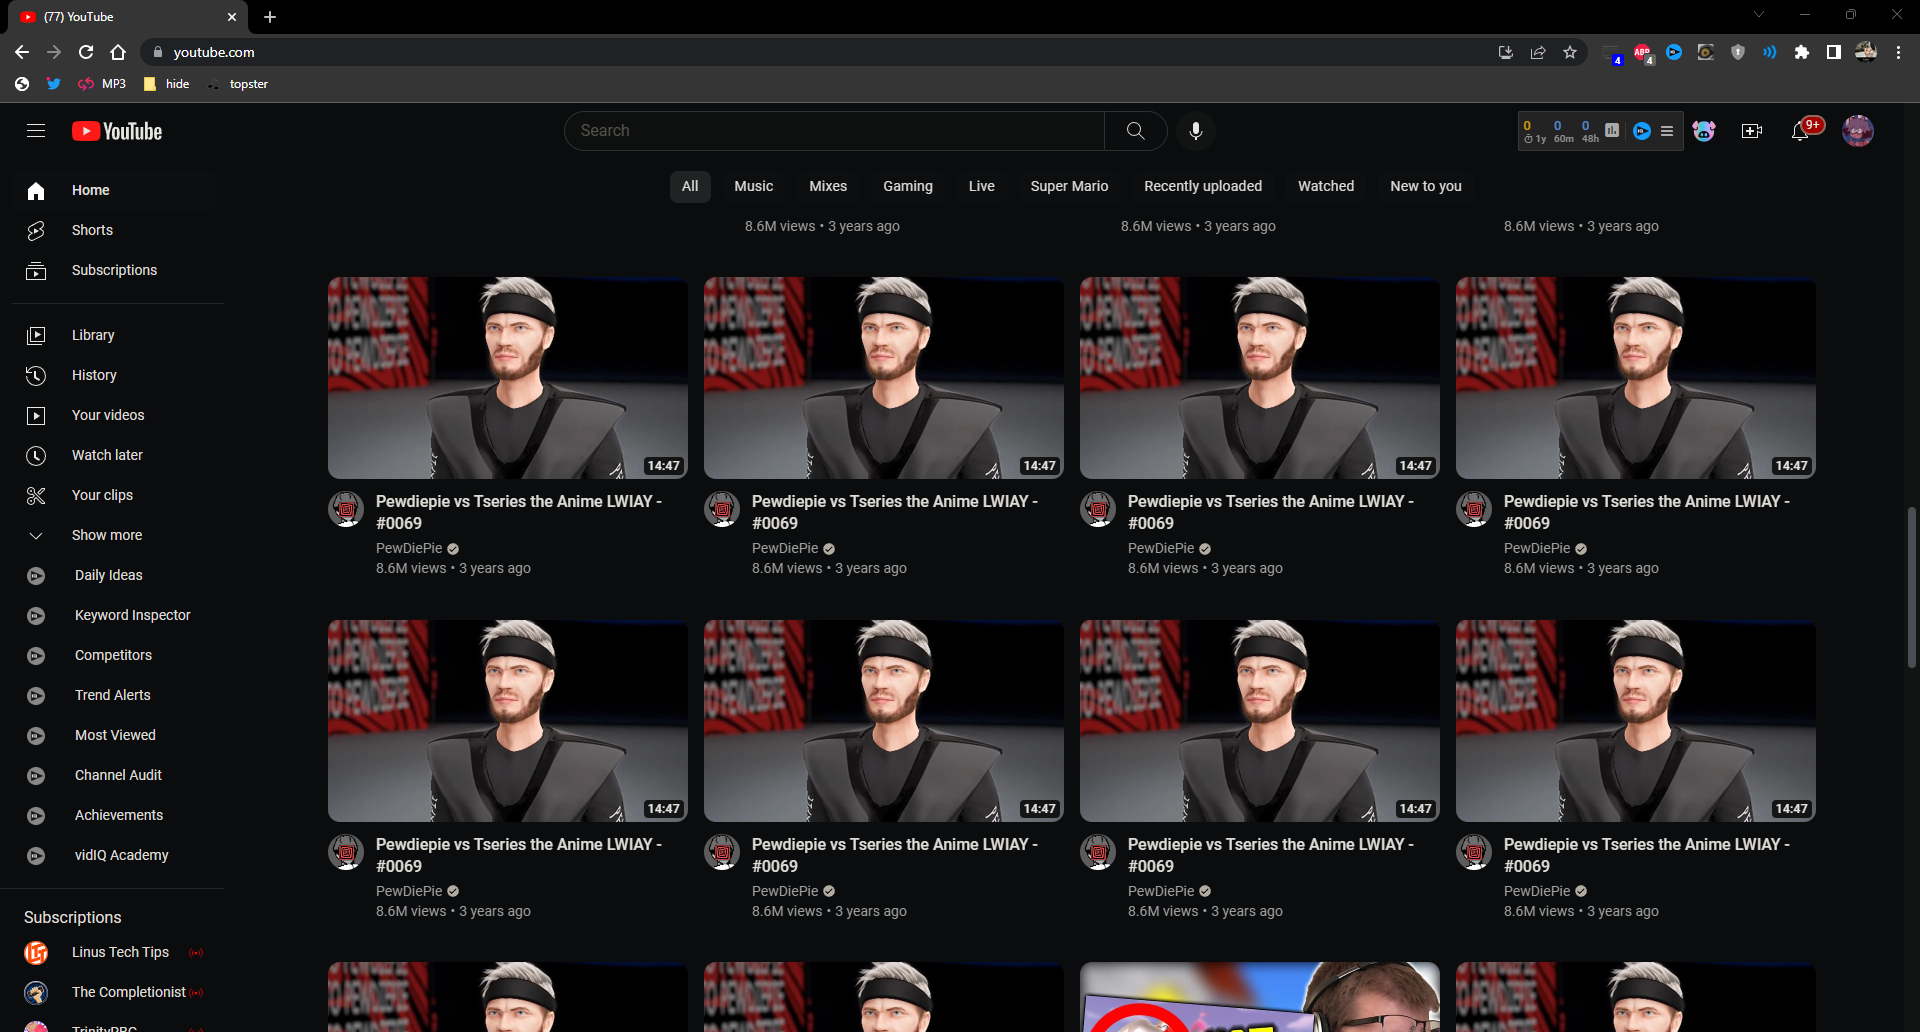Bookmark this page with star icon
The image size is (1920, 1032).
(1570, 52)
